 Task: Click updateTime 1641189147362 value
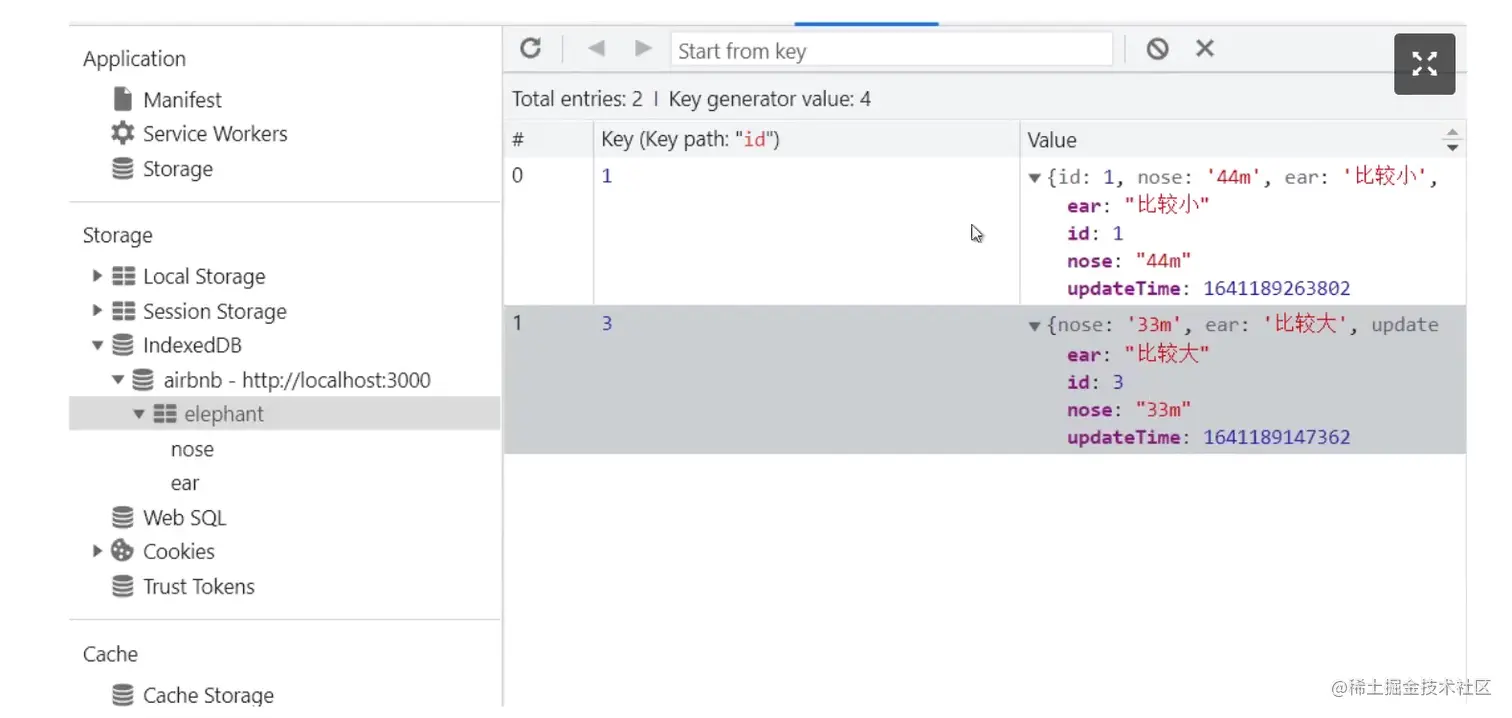click(1277, 437)
